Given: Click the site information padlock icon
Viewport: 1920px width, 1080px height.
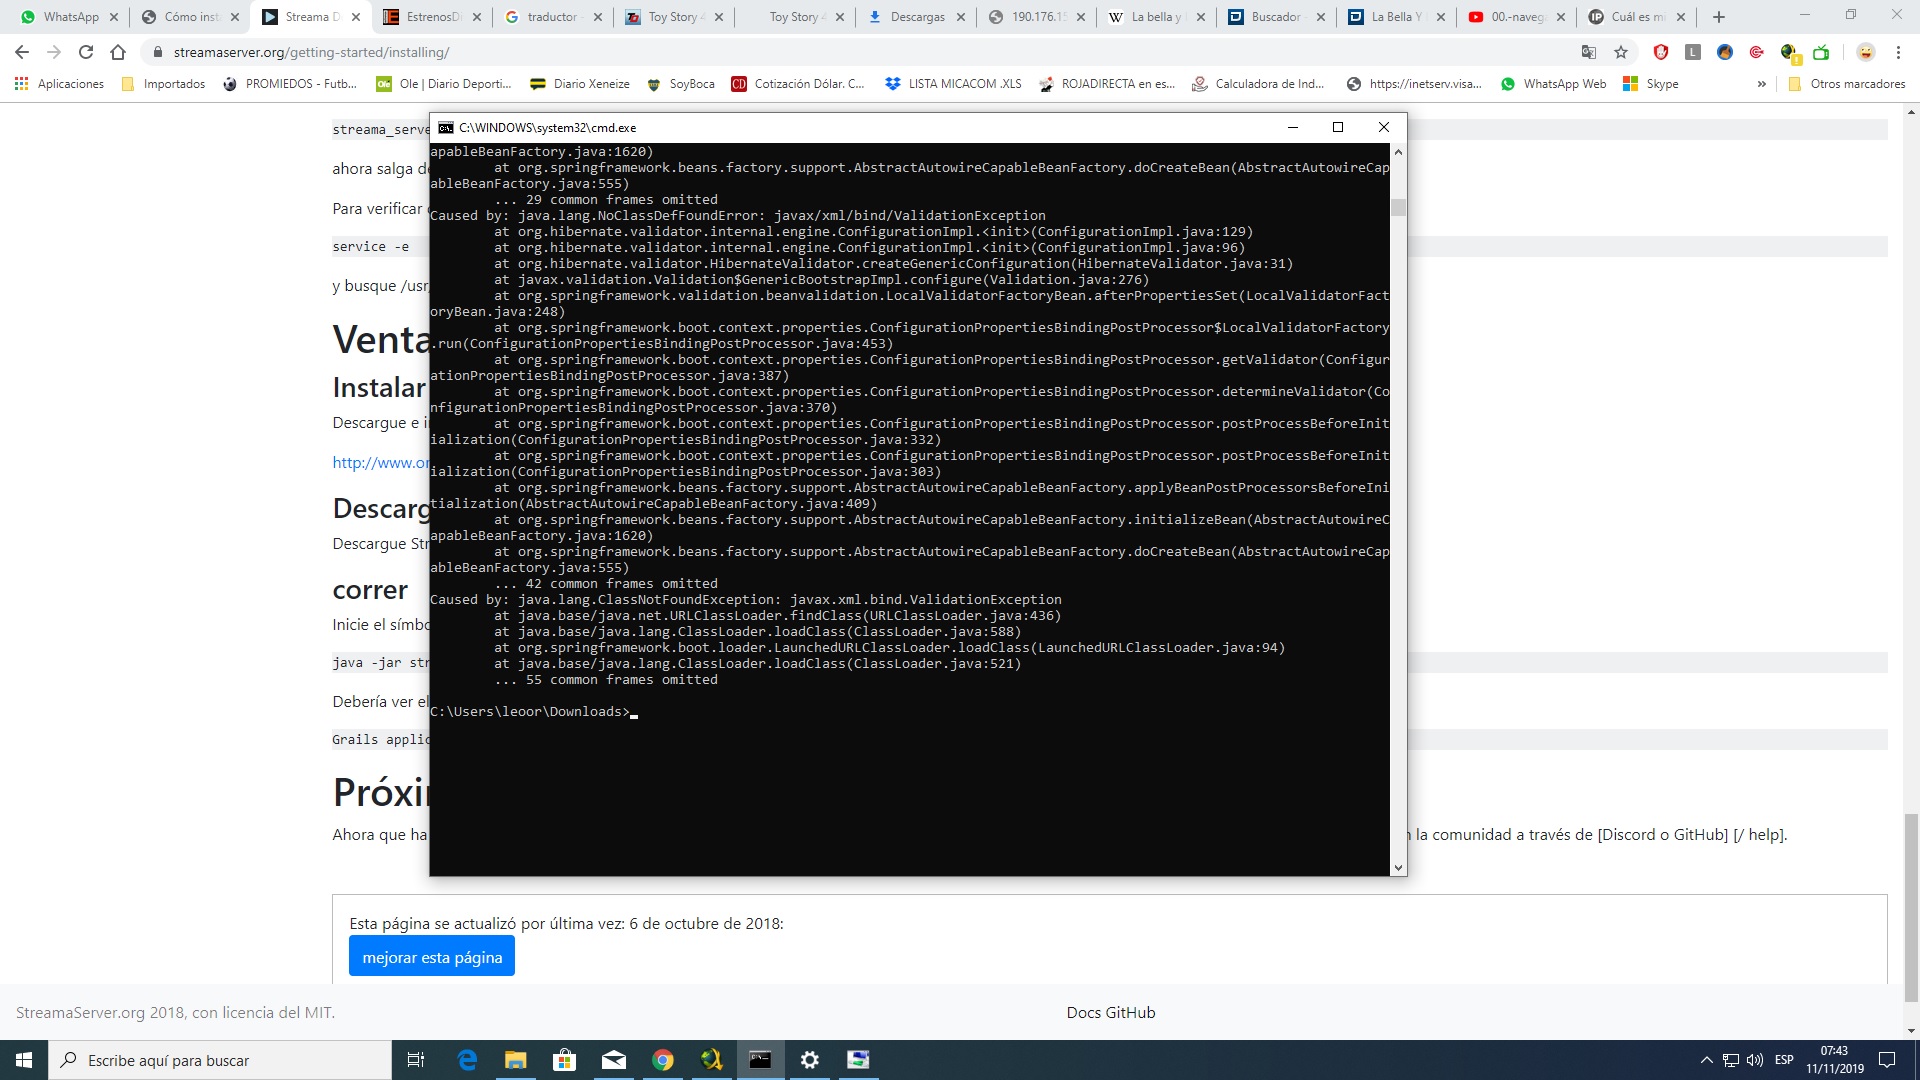Looking at the screenshot, I should pos(158,53).
